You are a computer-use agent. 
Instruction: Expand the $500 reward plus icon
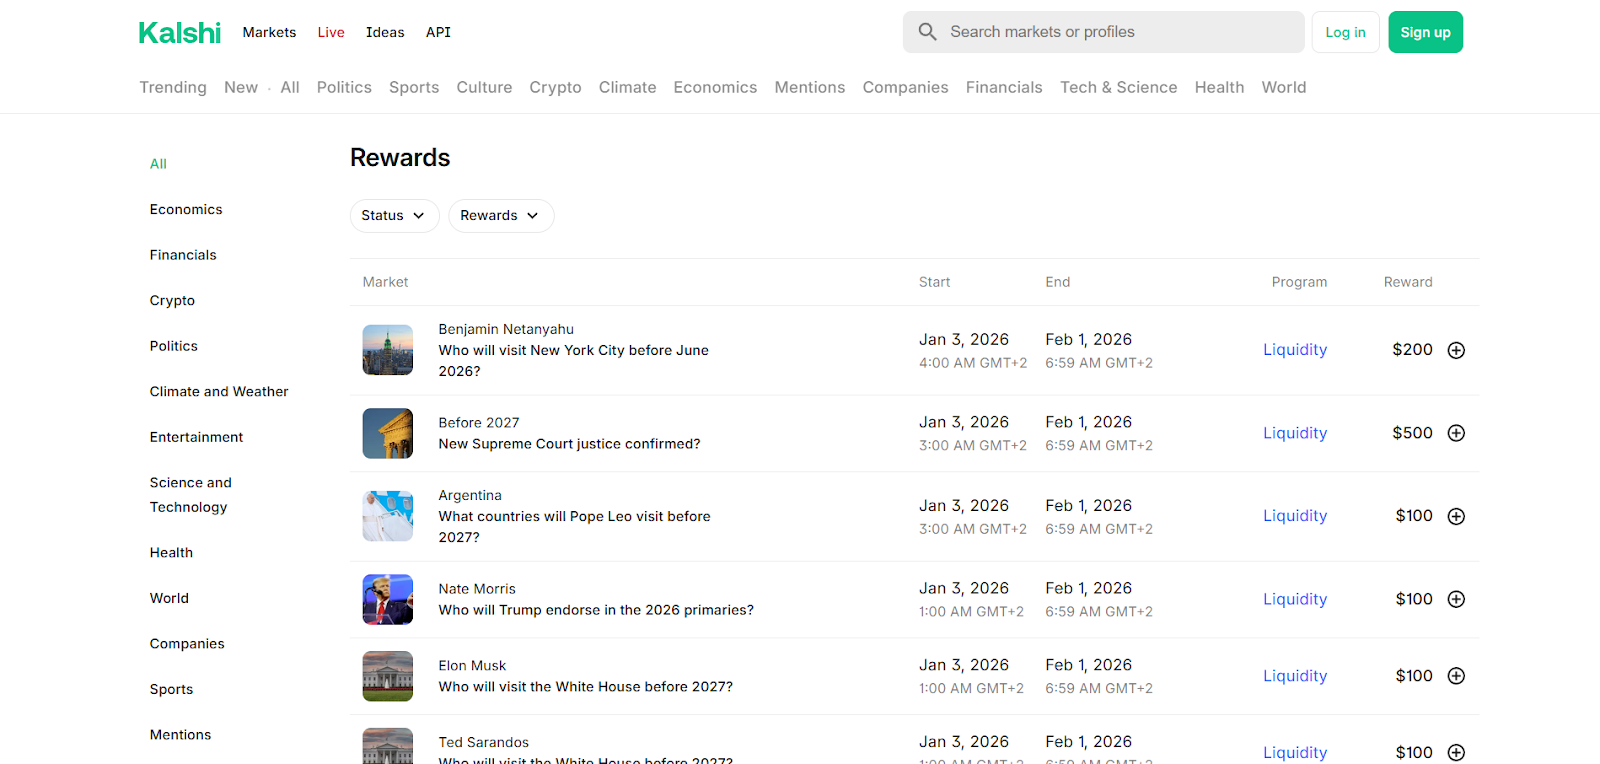click(1457, 433)
